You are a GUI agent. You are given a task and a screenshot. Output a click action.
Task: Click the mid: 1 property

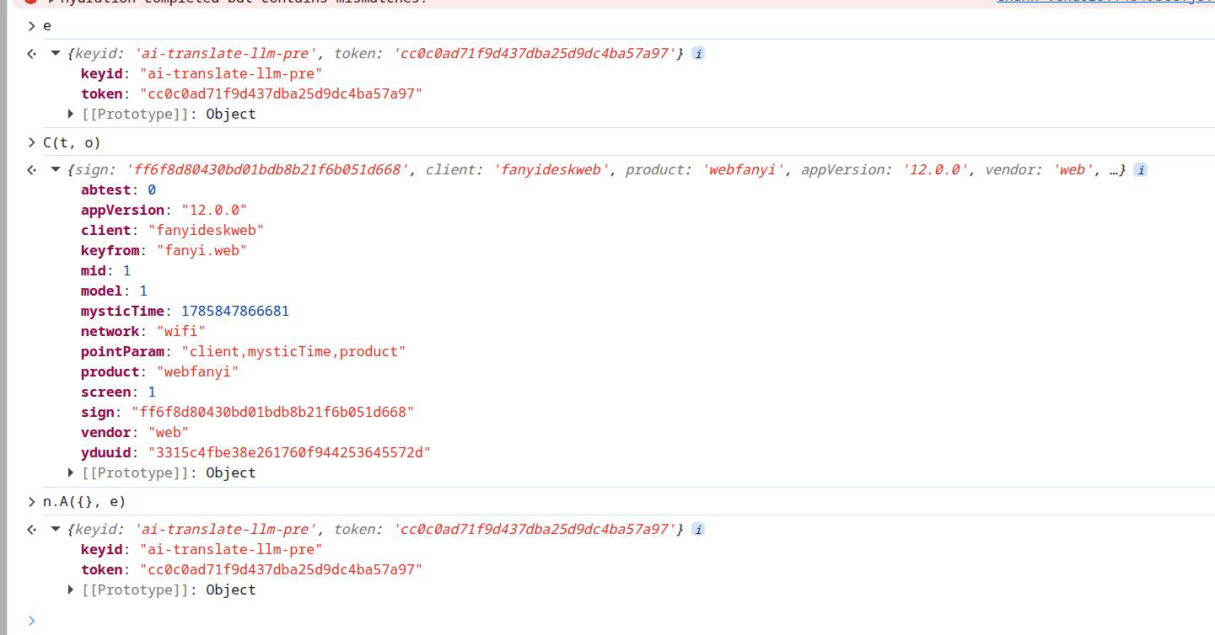pos(106,271)
